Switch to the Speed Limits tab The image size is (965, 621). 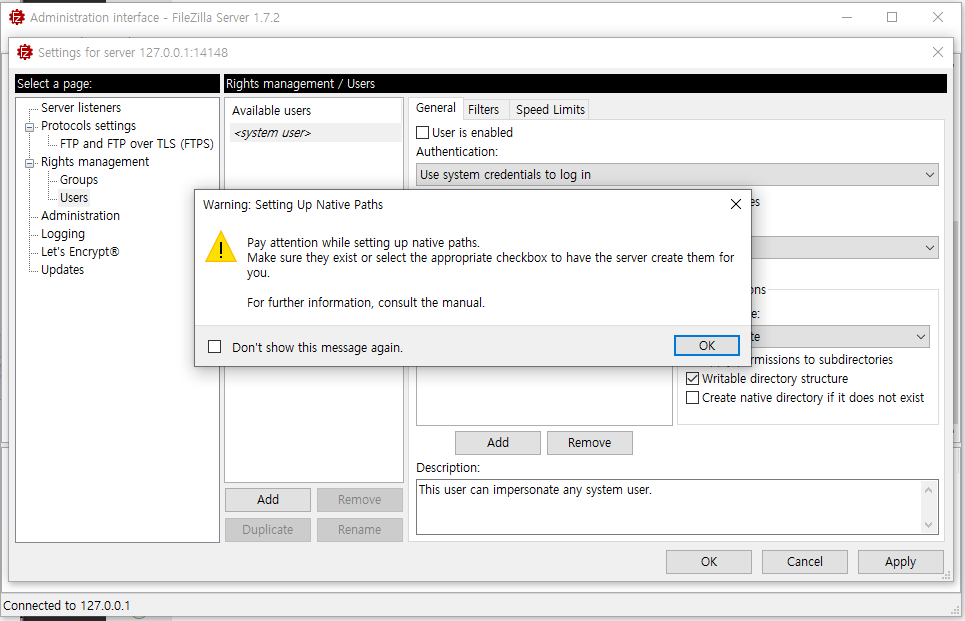[x=550, y=110]
